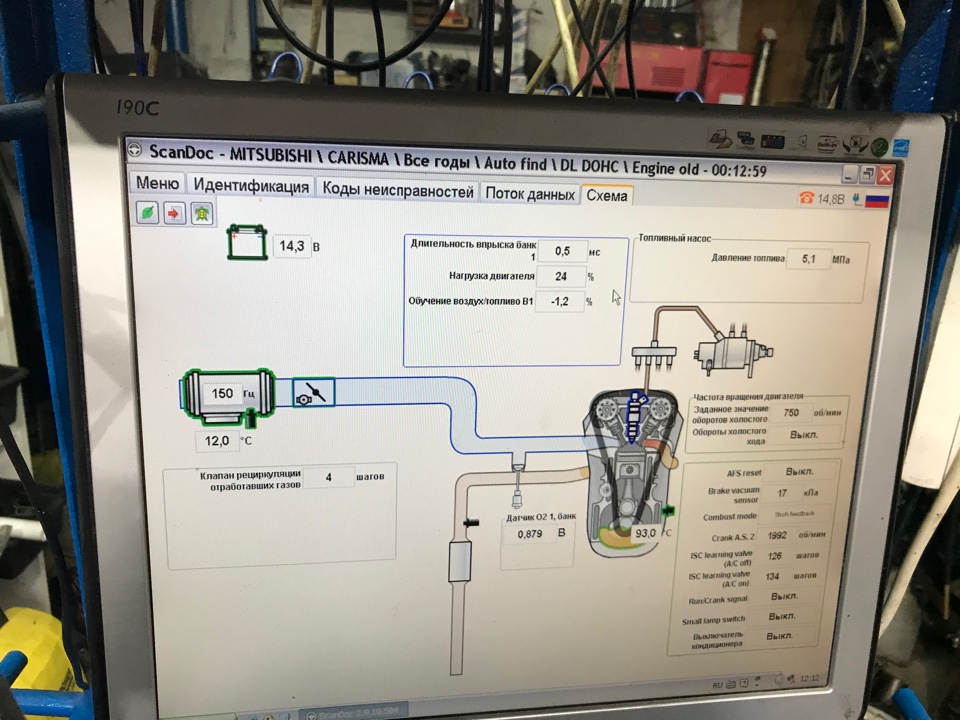Minimize the ScanDoc window
The width and height of the screenshot is (960, 720).
(x=849, y=175)
